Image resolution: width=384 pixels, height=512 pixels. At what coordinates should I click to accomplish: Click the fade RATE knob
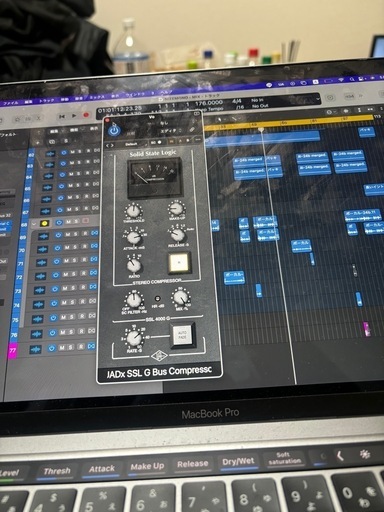click(134, 338)
